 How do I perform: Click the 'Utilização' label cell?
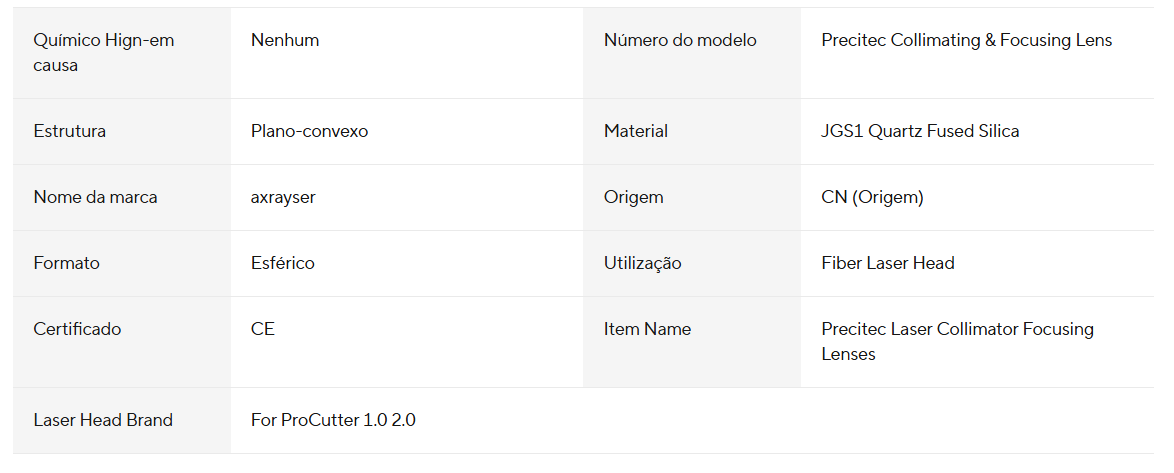(x=692, y=263)
